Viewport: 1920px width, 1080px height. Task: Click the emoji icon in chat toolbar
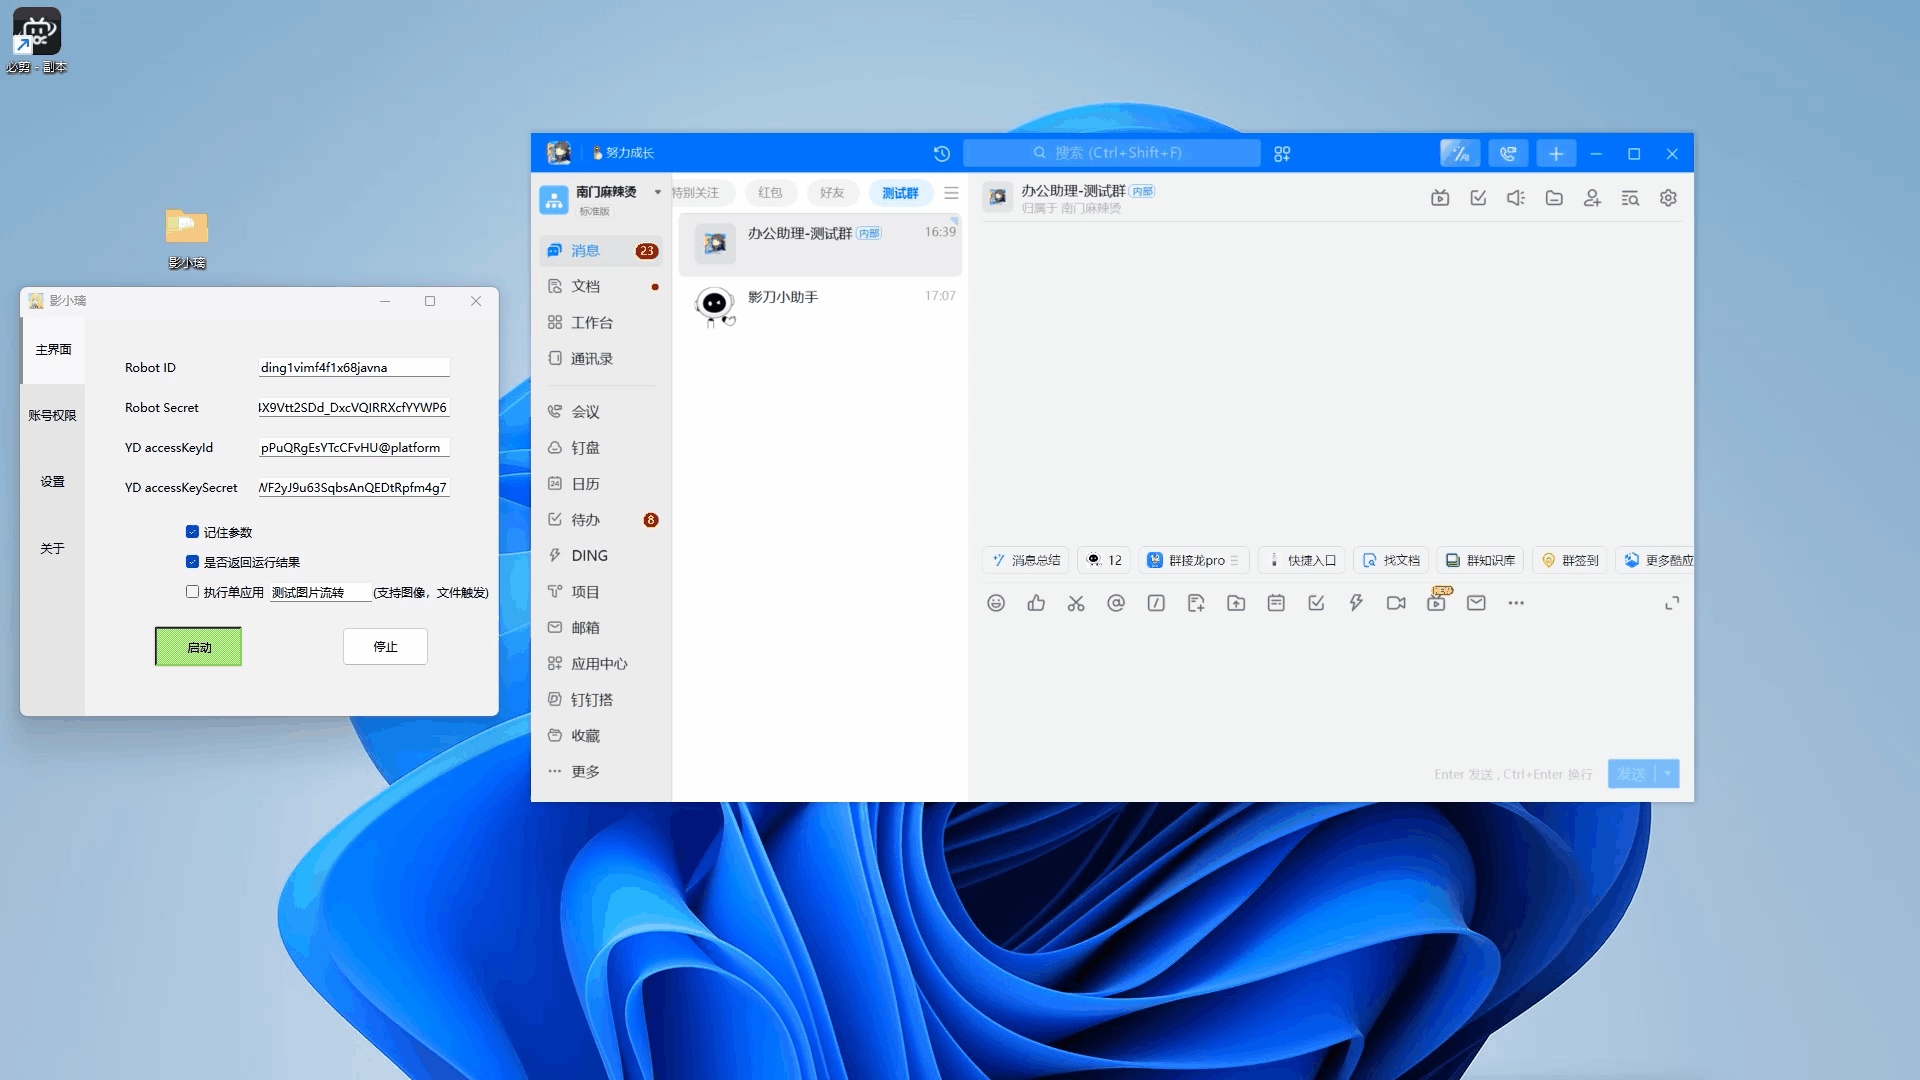(x=995, y=603)
